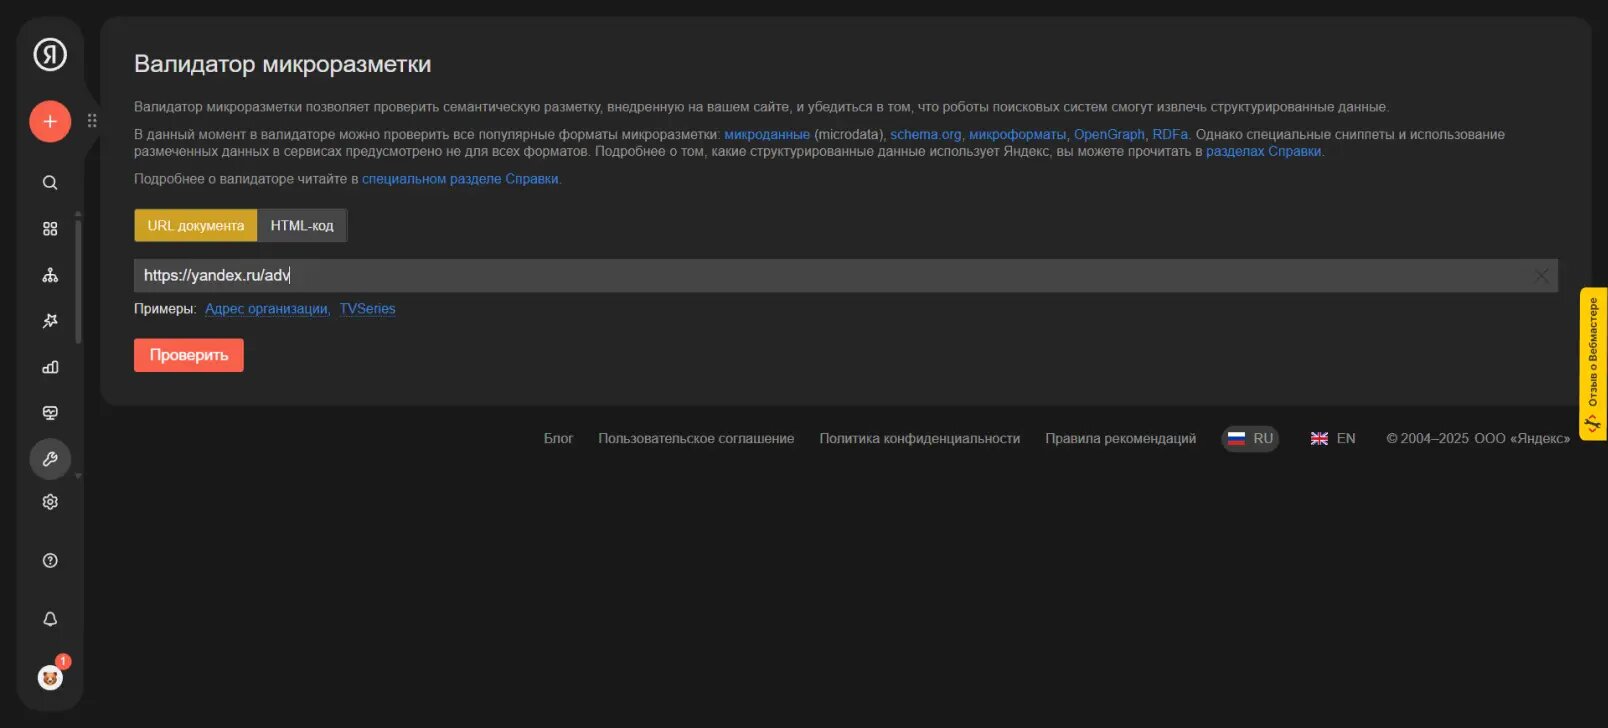Image resolution: width=1608 pixels, height=728 pixels.
Task: Click the red plus add-site button
Action: coord(50,122)
